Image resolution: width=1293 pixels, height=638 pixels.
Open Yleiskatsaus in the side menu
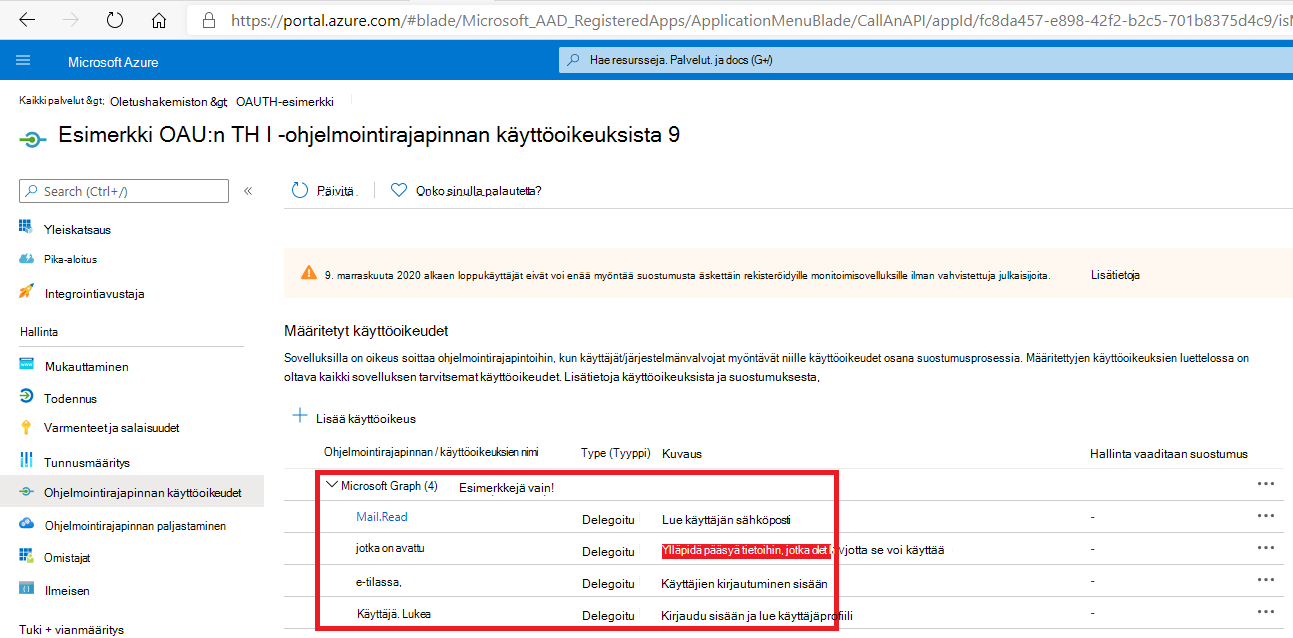coord(77,230)
